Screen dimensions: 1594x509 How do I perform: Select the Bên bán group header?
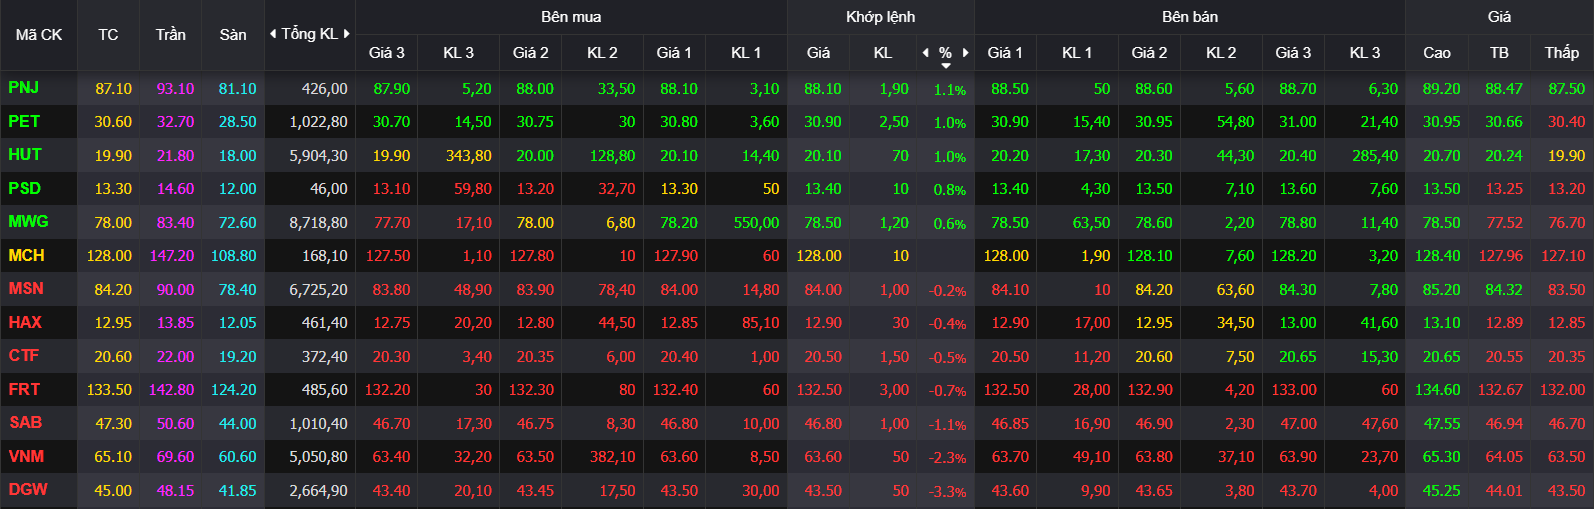pos(1190,17)
